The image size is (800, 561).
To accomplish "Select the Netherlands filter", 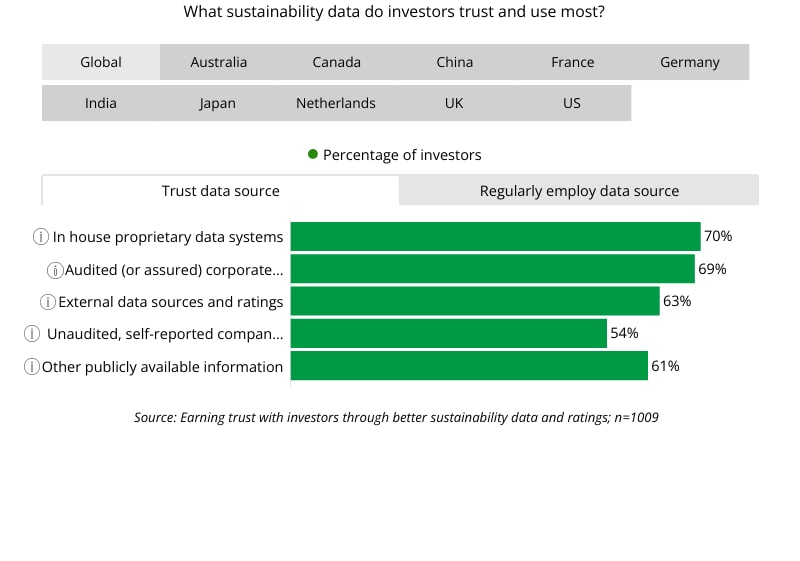I will tap(336, 103).
